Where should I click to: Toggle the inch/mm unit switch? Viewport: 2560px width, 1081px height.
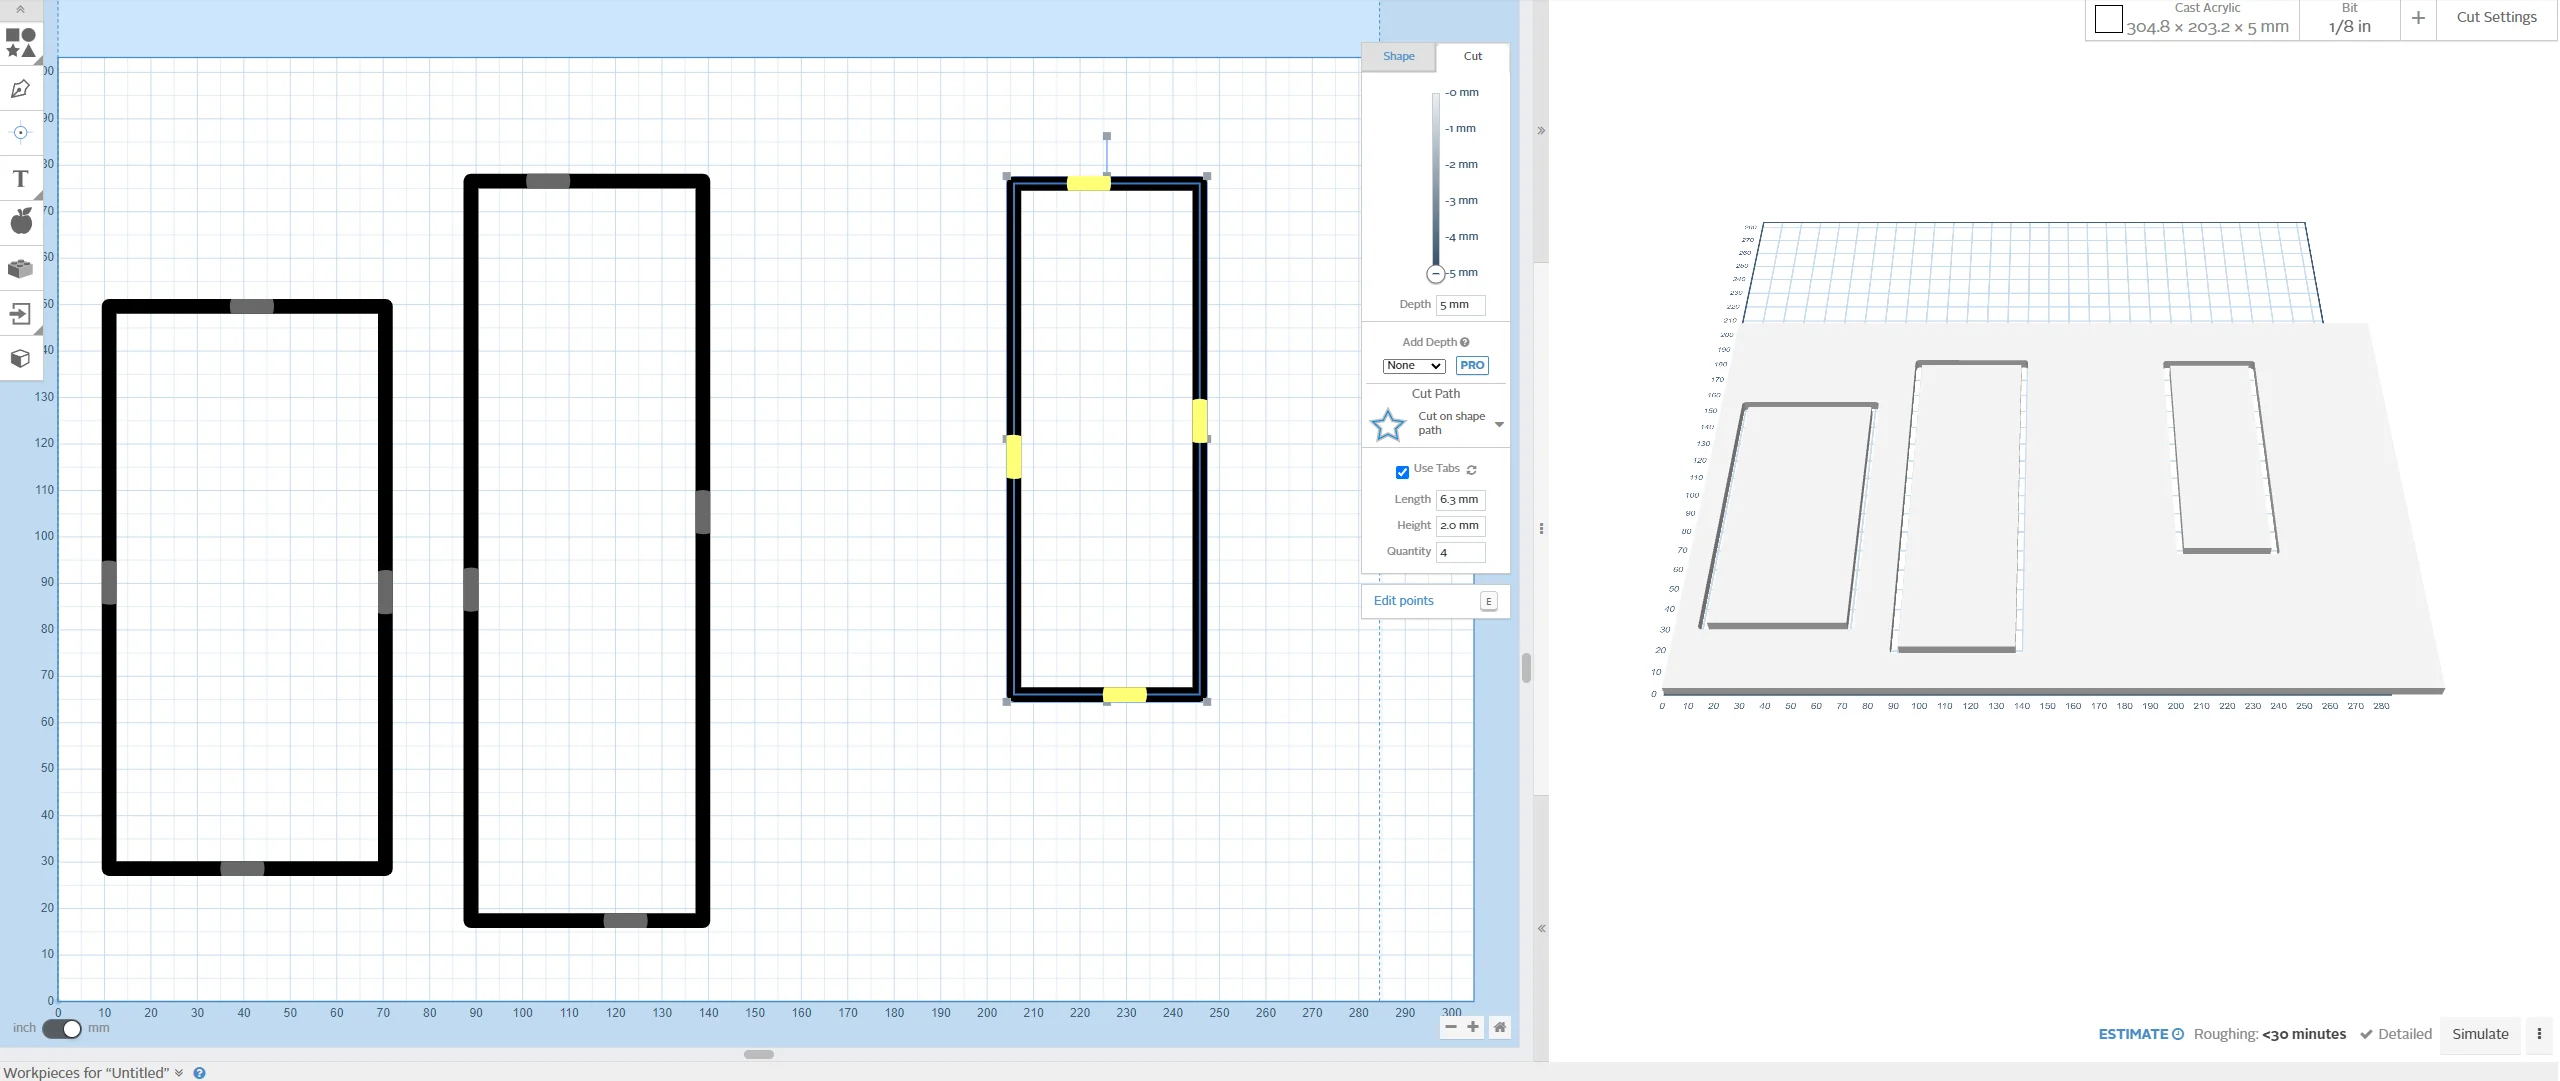pyautogui.click(x=62, y=1029)
